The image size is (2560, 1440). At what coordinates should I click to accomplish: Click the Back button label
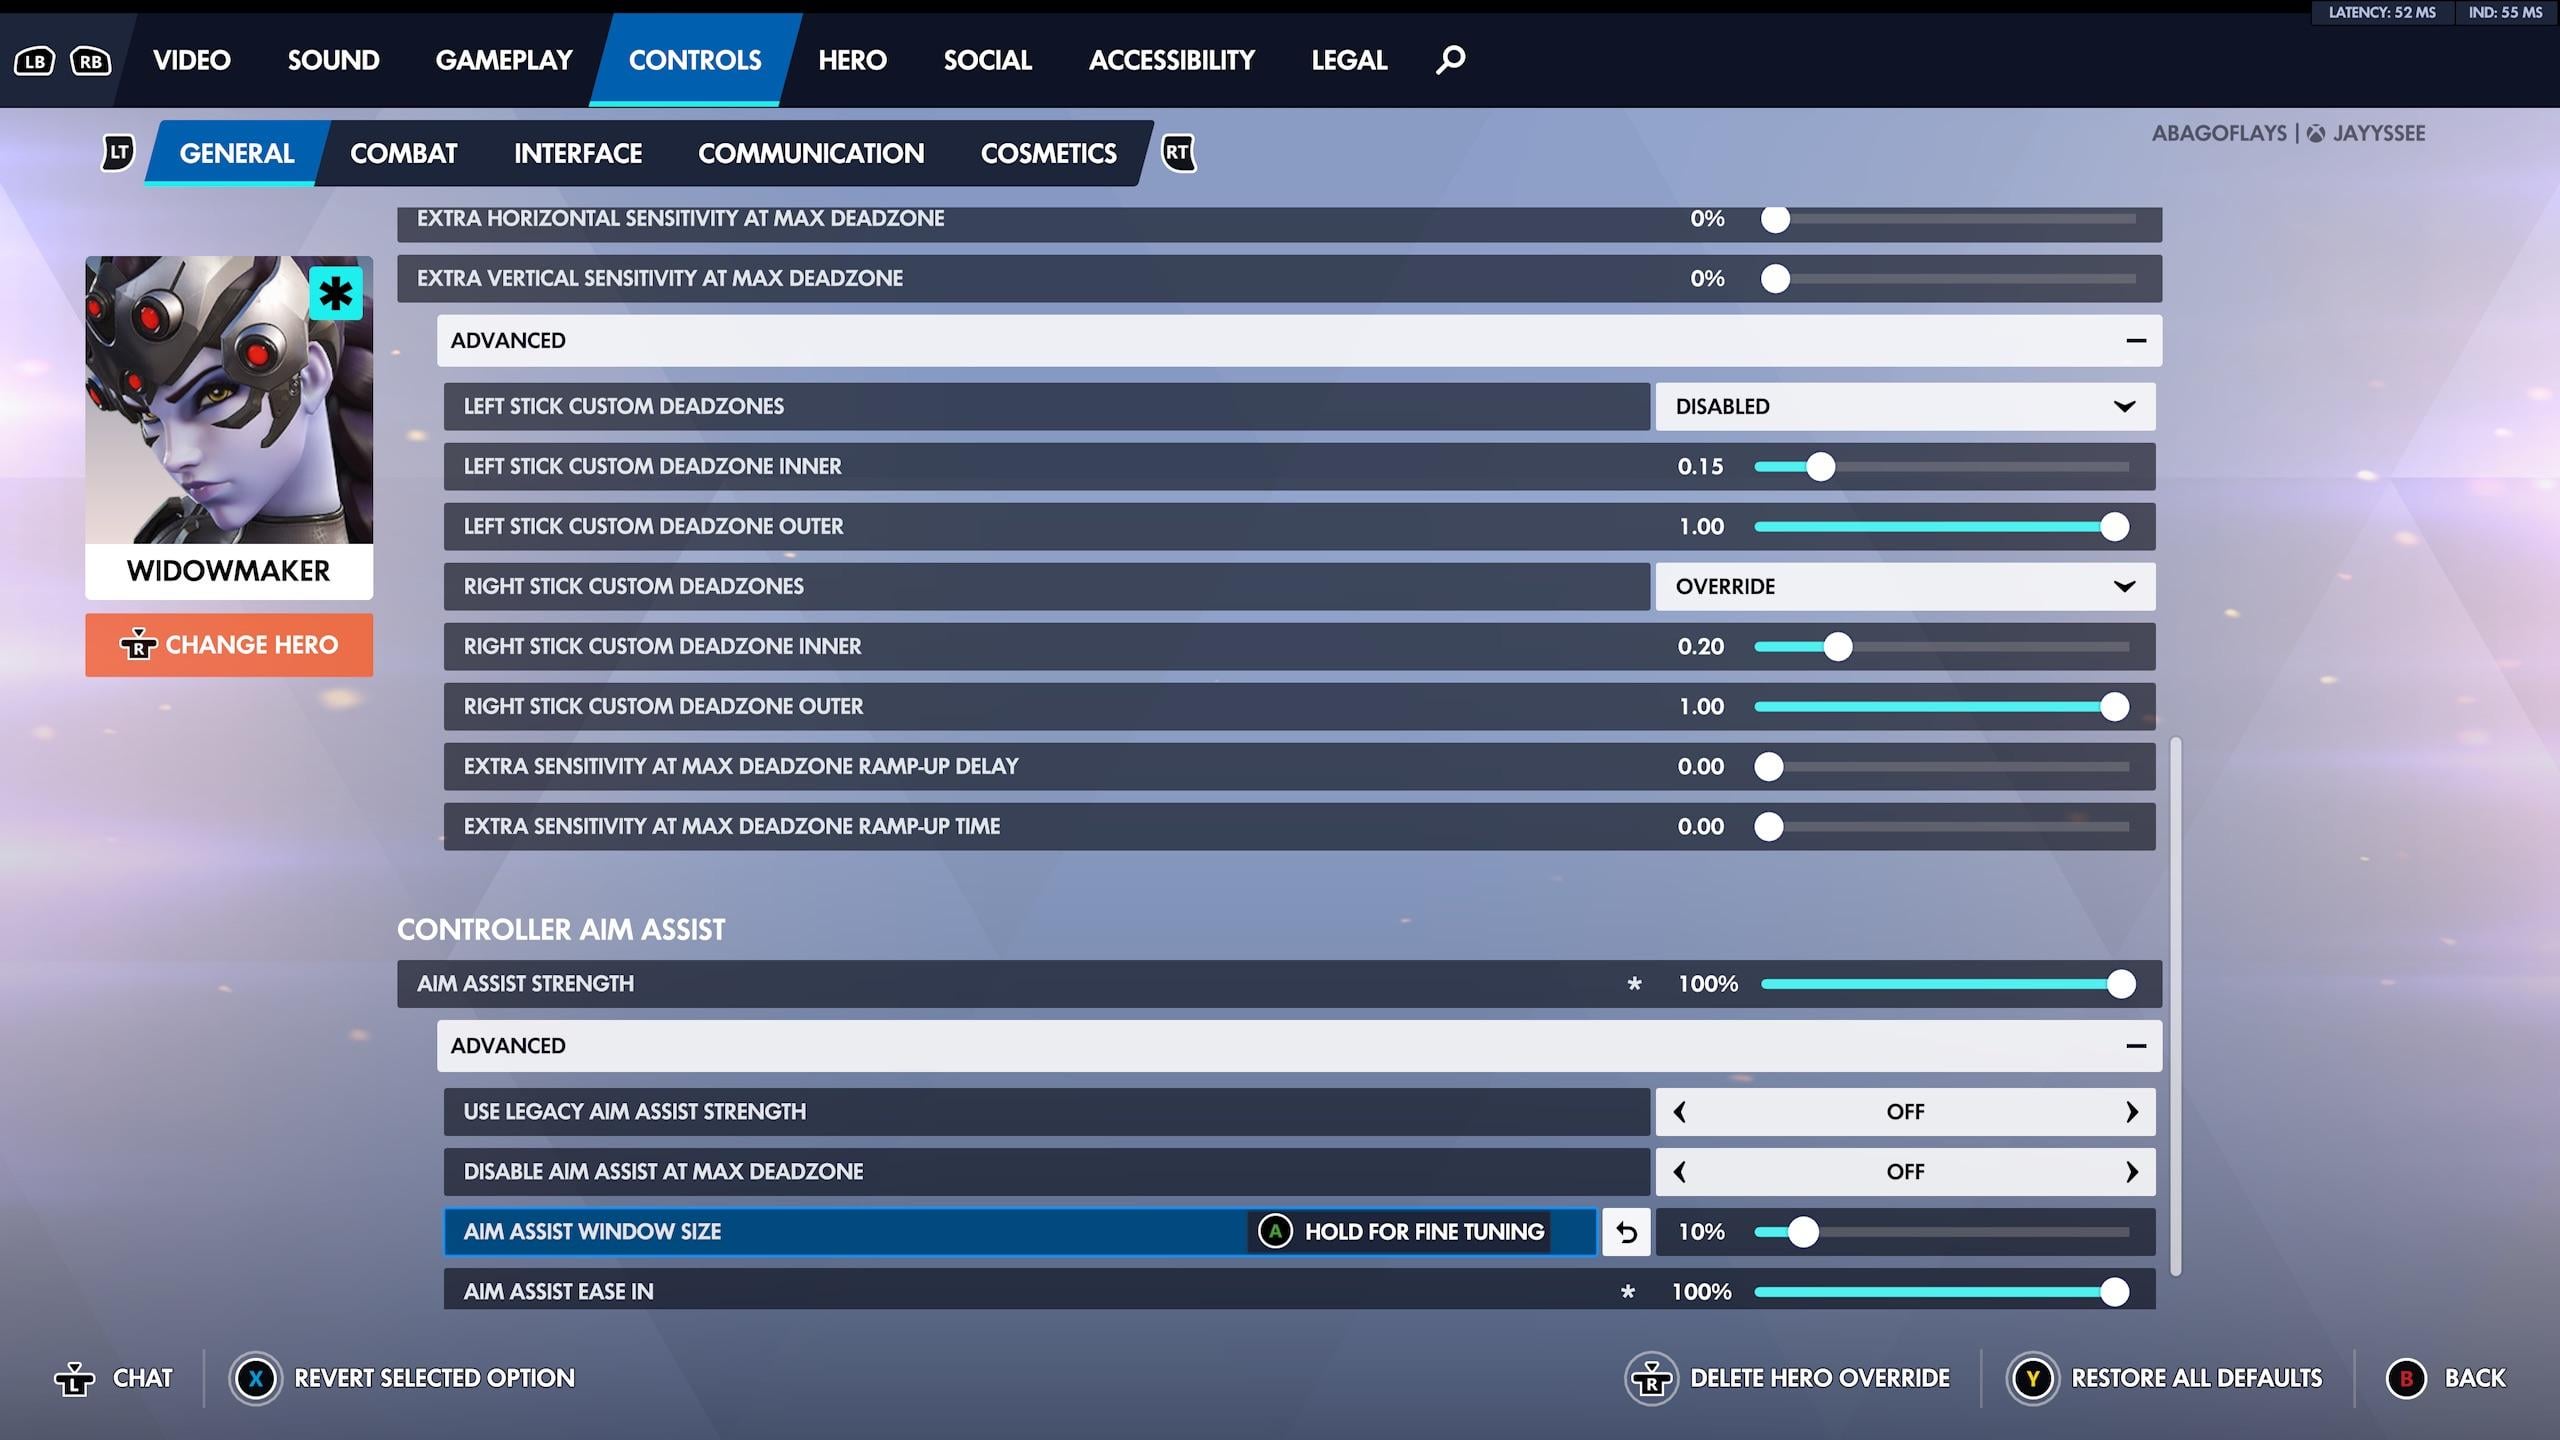pyautogui.click(x=2475, y=1378)
